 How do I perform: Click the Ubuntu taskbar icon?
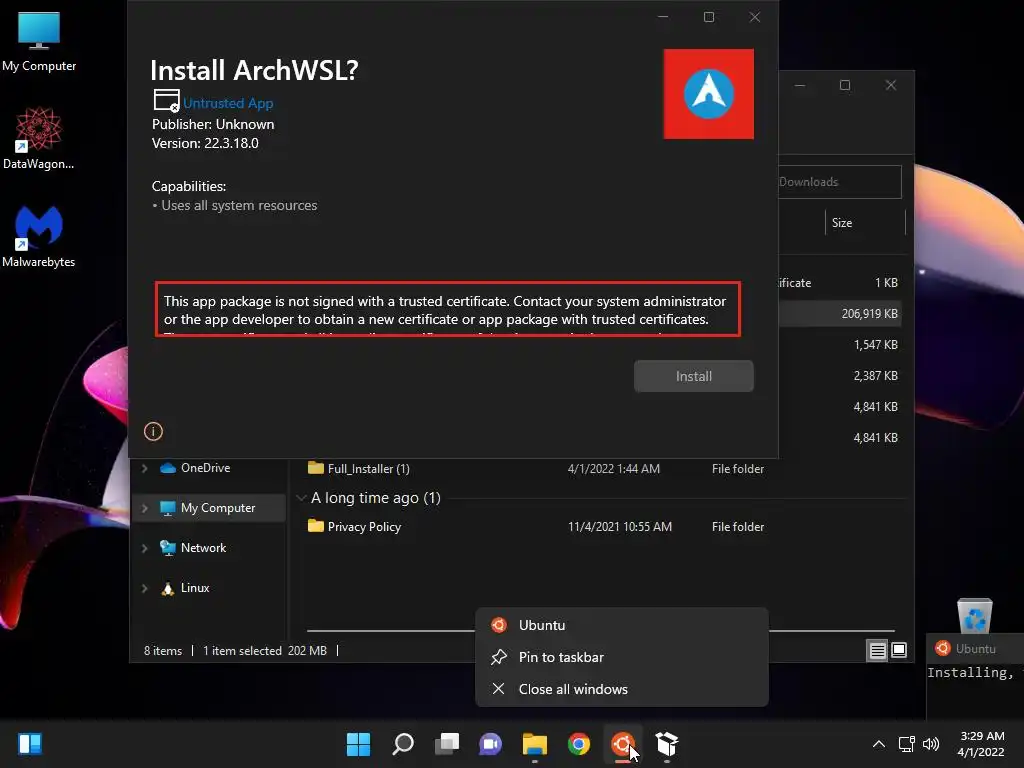622,744
